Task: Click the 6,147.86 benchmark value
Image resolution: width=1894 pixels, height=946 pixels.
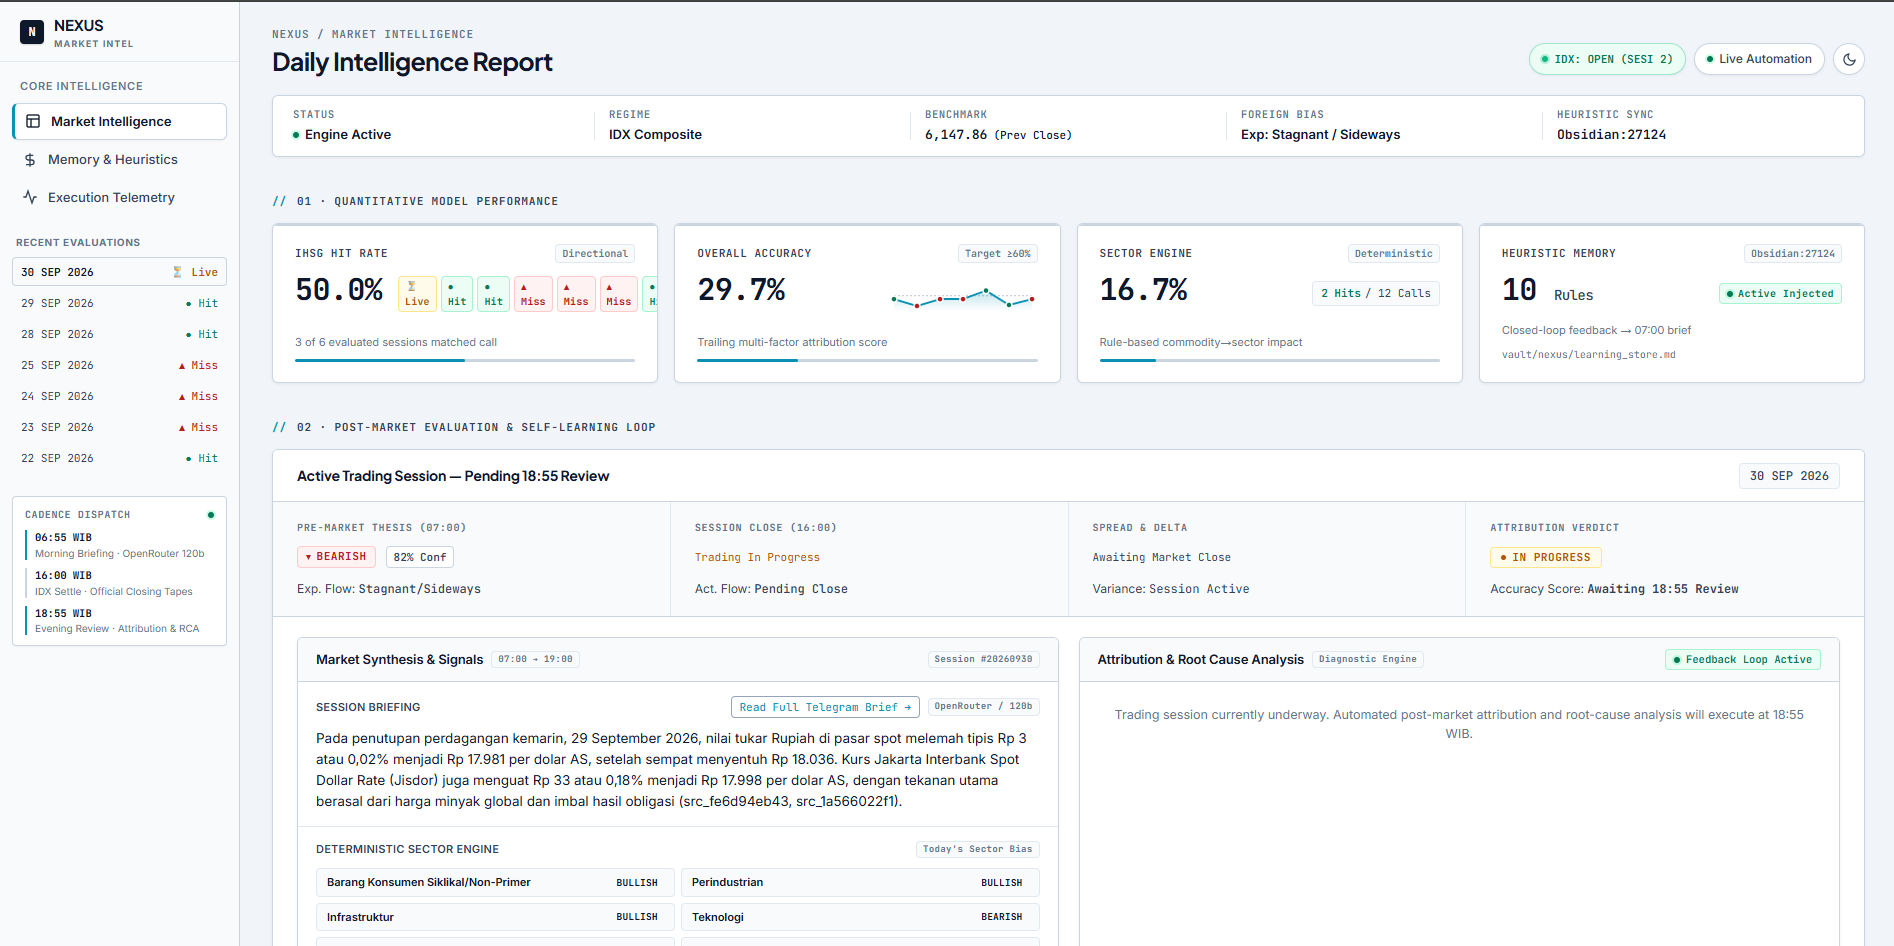Action: click(956, 135)
